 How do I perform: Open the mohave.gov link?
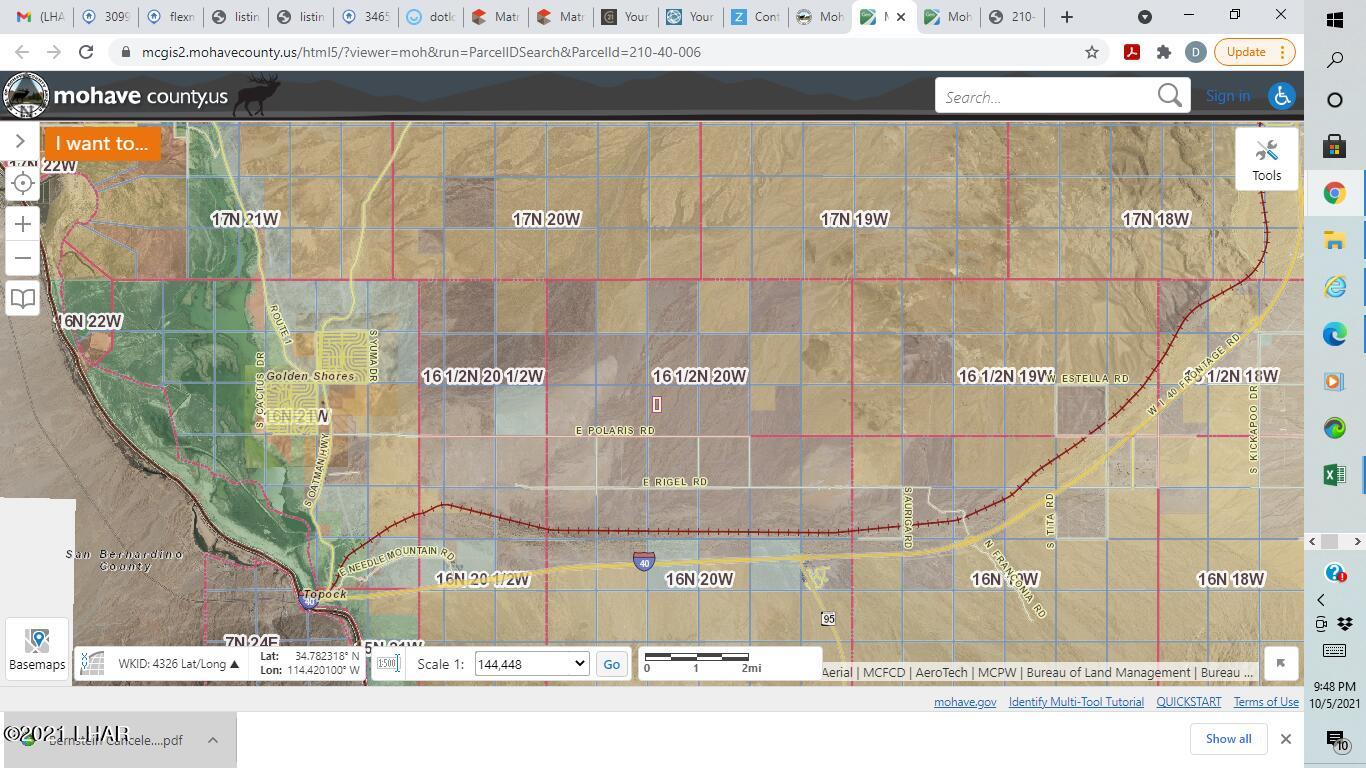pyautogui.click(x=964, y=702)
